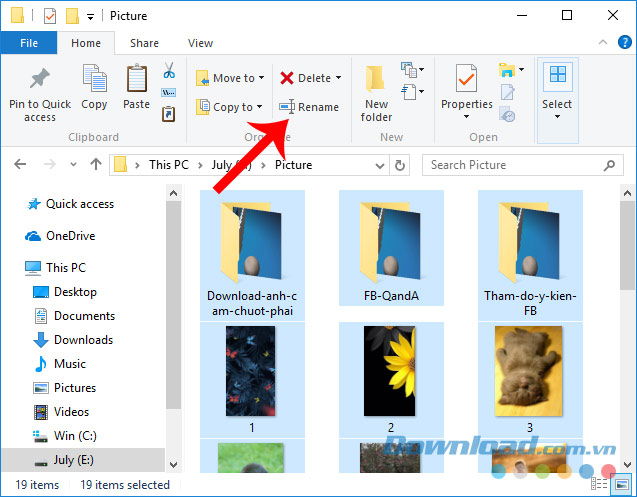Click the Open folder icon in ribbon
This screenshot has width=637, height=497.
coord(507,70)
